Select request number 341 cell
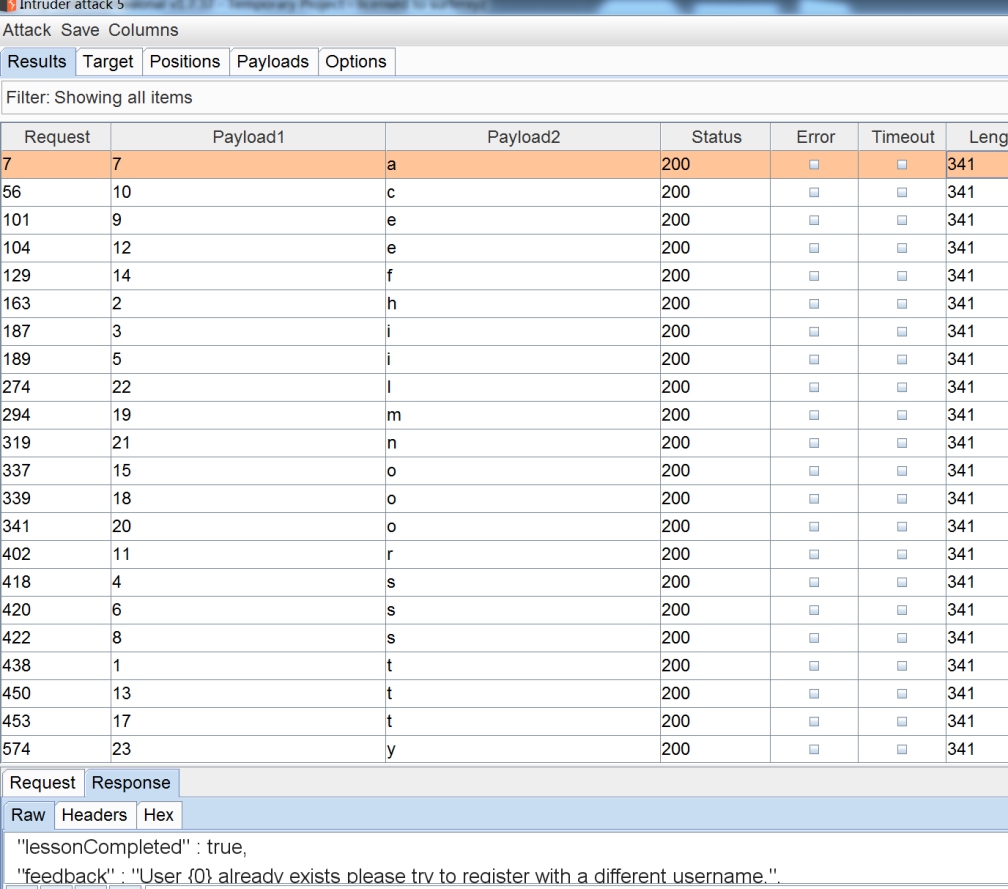The width and height of the screenshot is (1008, 889). coord(56,526)
